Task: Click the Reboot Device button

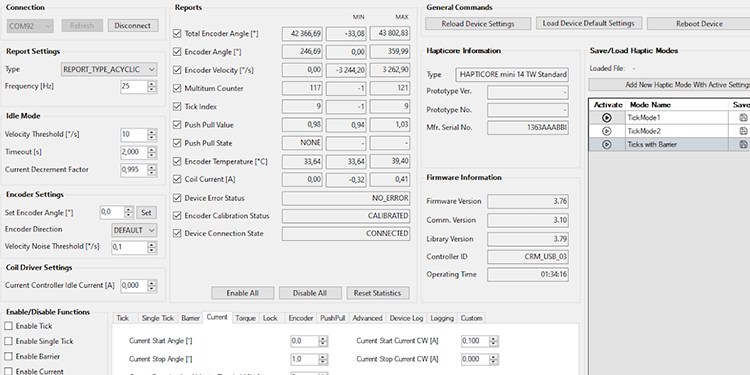Action: point(699,23)
